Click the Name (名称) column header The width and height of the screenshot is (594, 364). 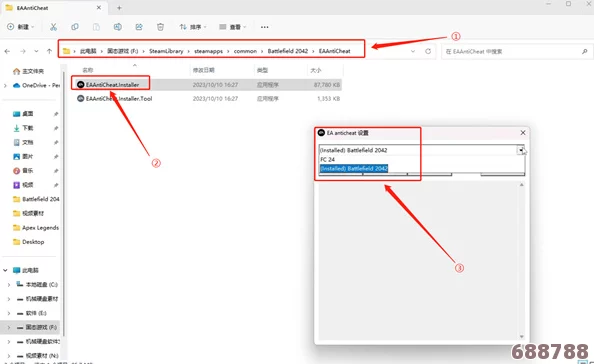coord(88,70)
